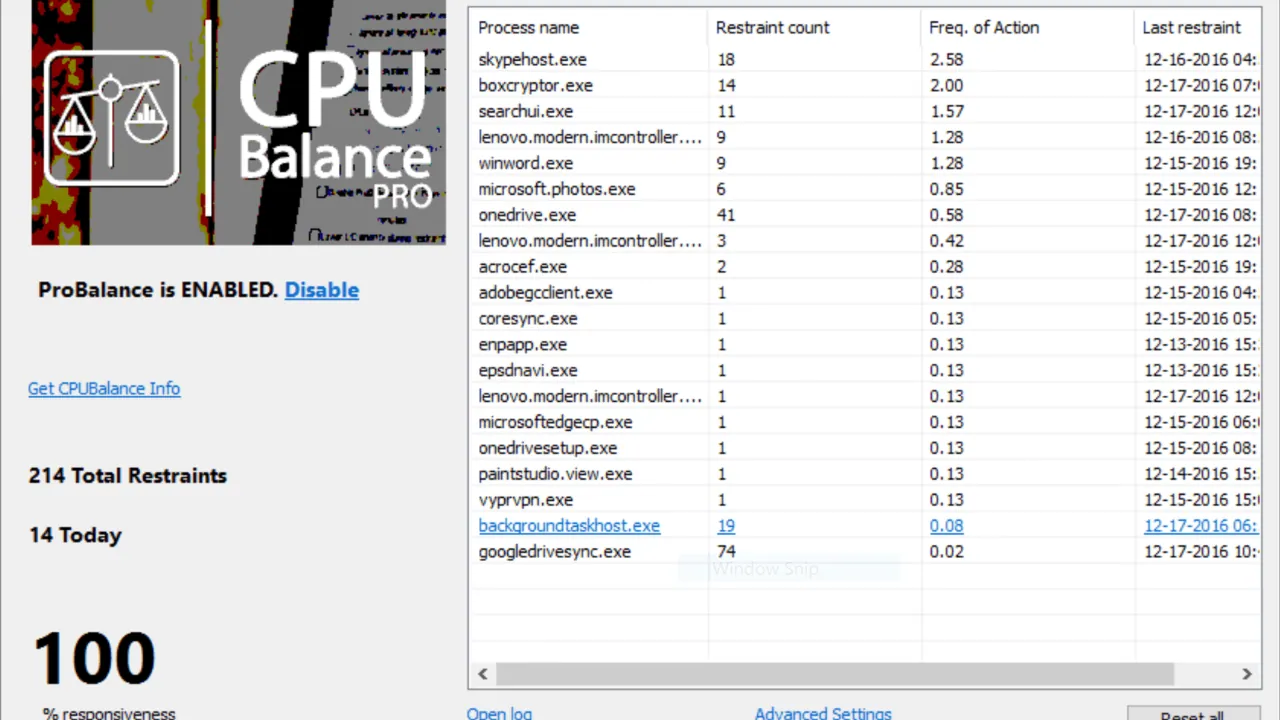Screen dimensions: 1280x720
Task: Select the googledrivesync.exe process
Action: [x=554, y=553]
